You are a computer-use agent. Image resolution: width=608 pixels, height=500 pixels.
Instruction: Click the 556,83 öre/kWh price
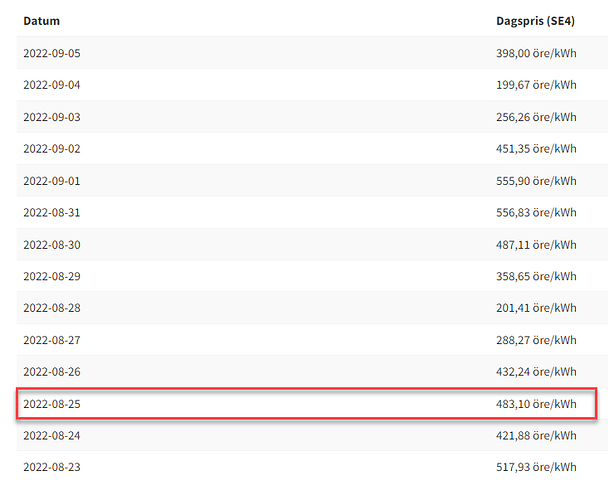[x=536, y=213]
